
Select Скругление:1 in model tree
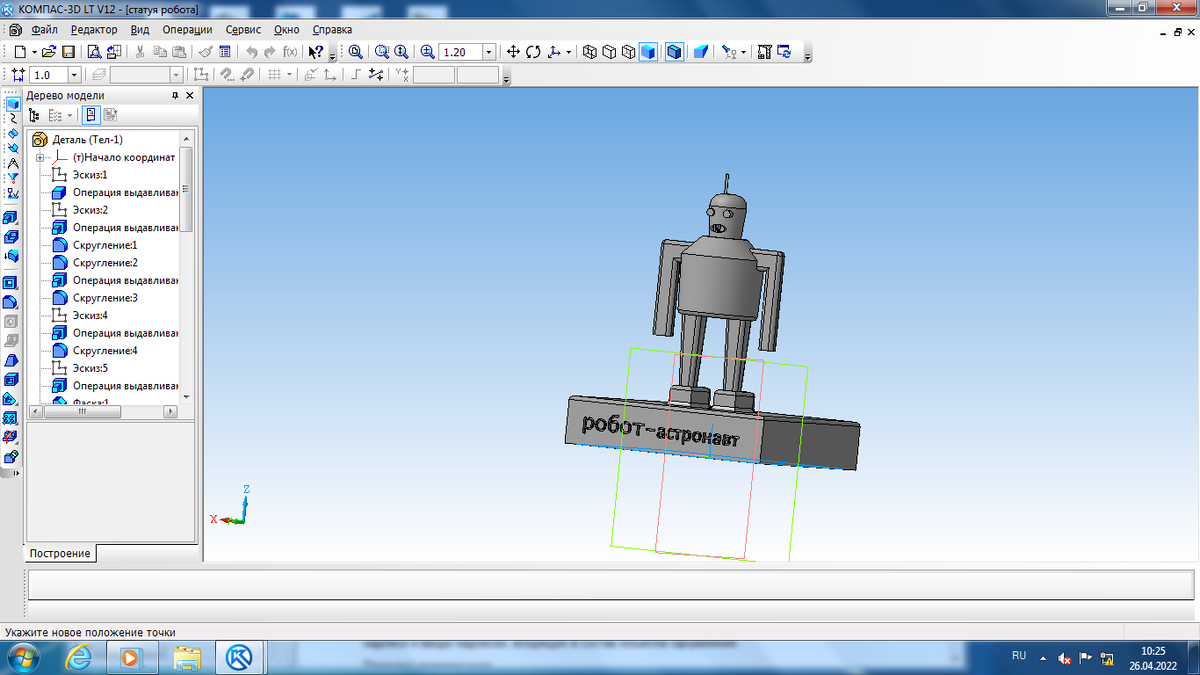(104, 245)
